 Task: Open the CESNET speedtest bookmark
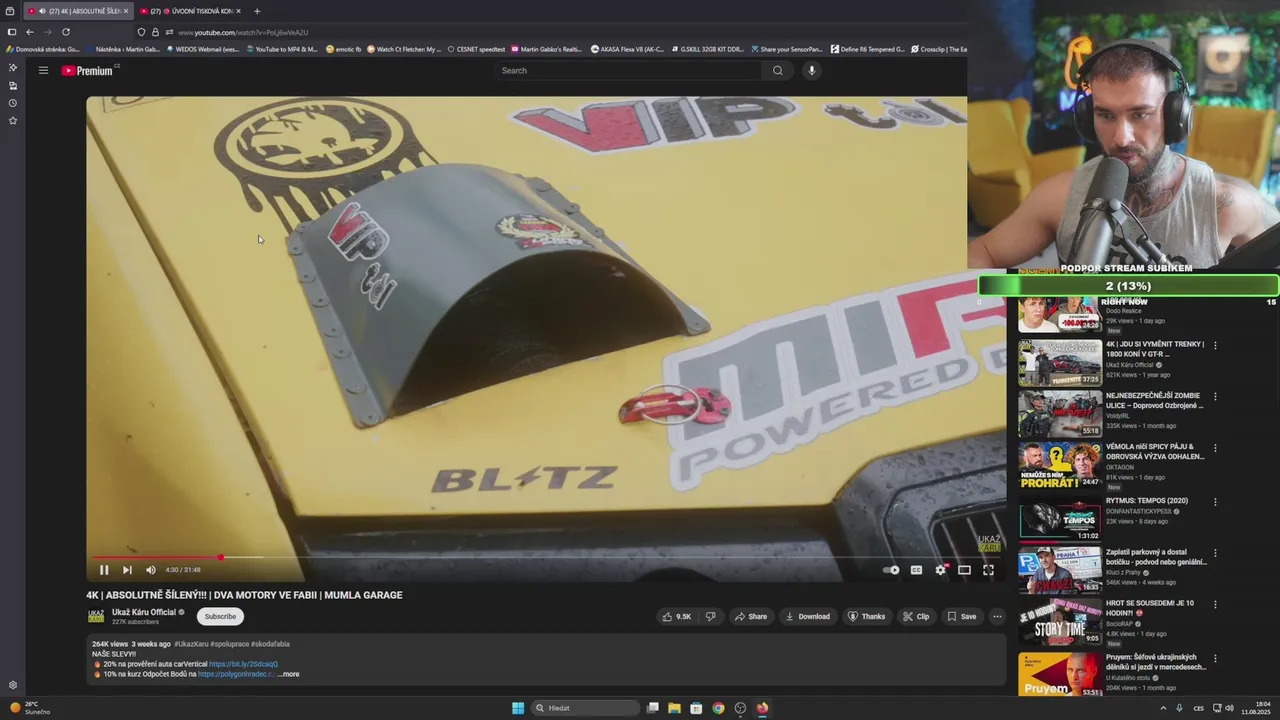[476, 49]
